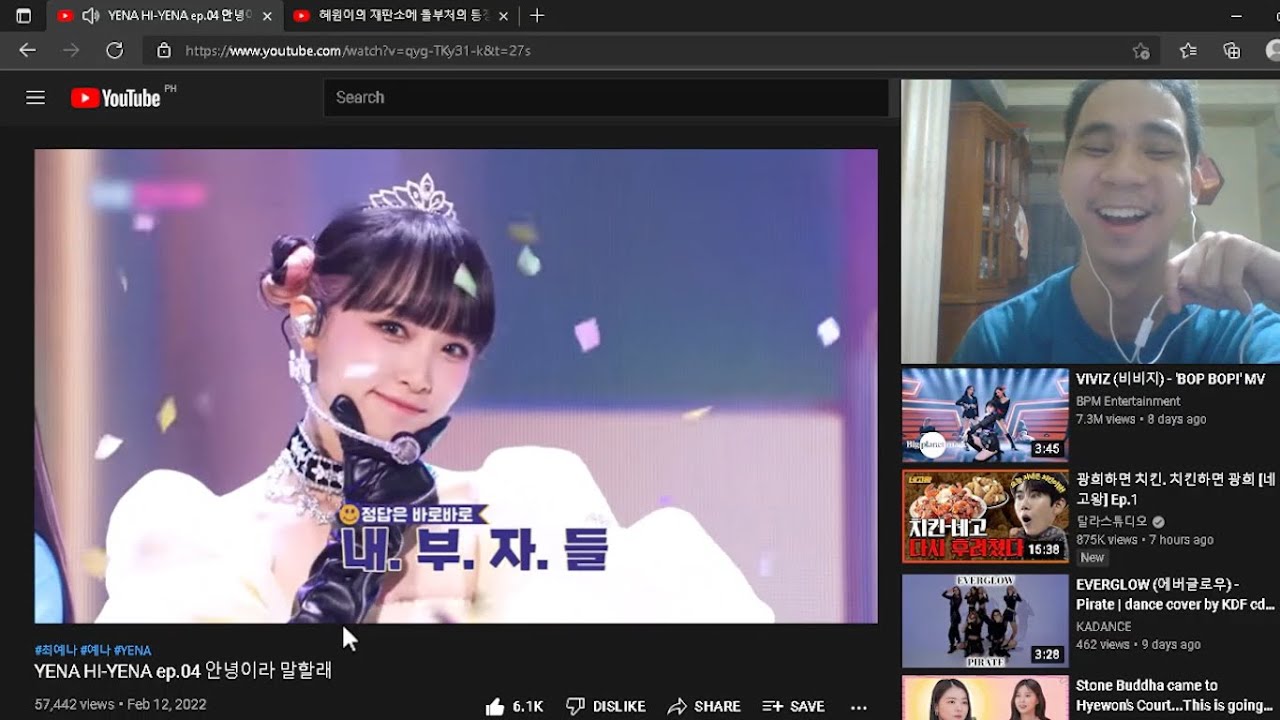Open the Collections icon in toolbar

[x=1232, y=50]
